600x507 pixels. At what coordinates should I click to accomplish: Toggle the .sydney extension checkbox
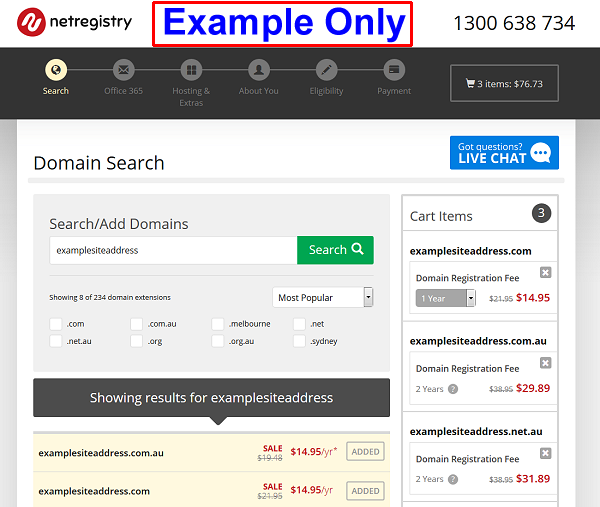click(x=300, y=341)
